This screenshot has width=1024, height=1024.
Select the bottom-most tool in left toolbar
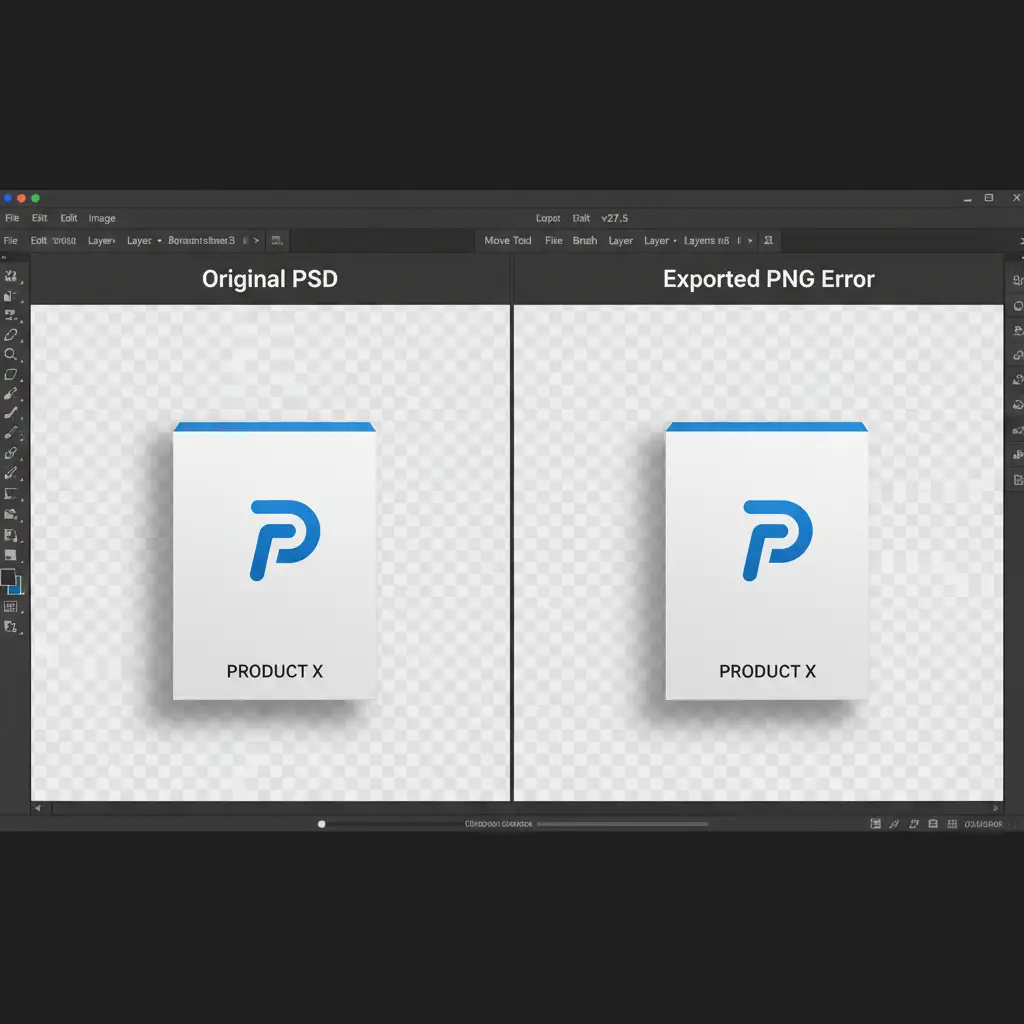click(x=11, y=627)
